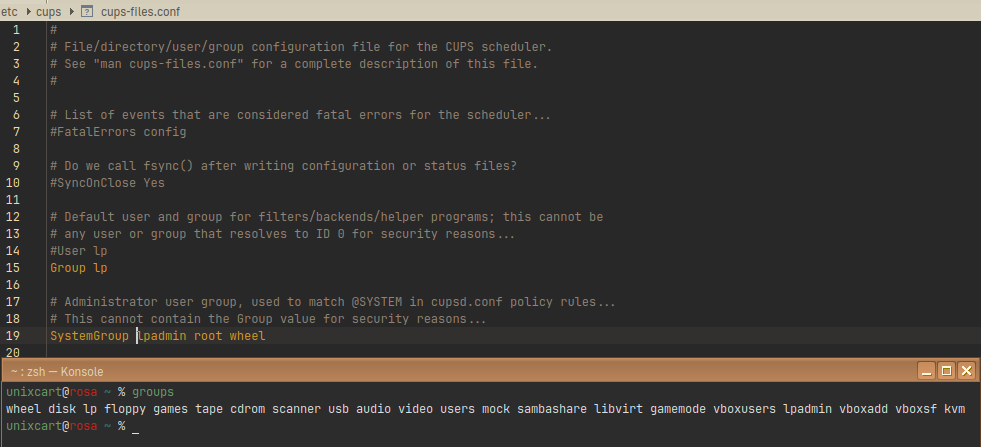This screenshot has height=447, width=981.
Task: Click the file type icon in breadcrumb
Action: tap(87, 10)
